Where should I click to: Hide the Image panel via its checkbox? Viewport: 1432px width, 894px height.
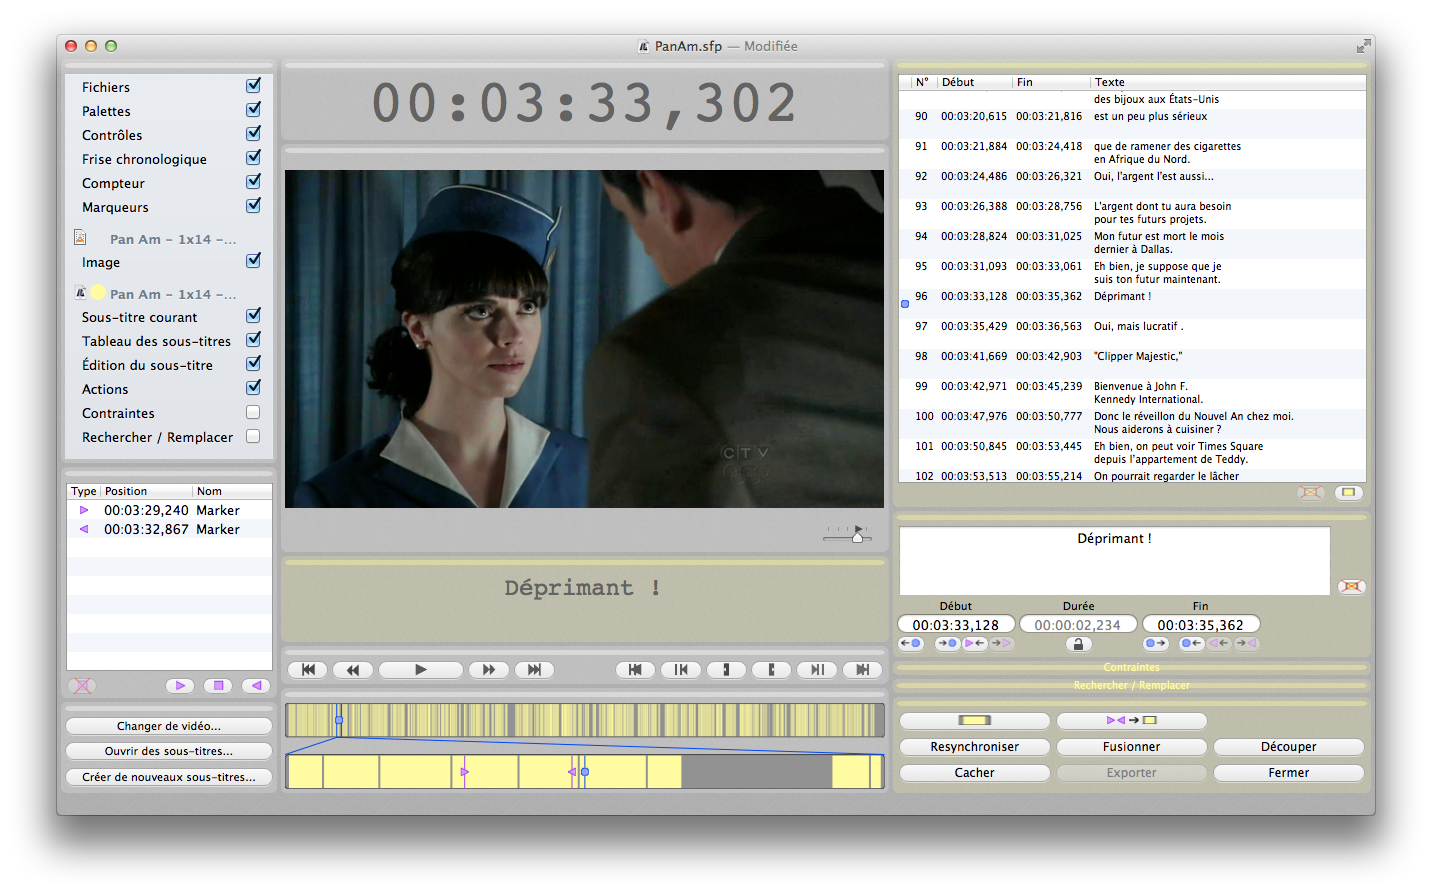(x=254, y=261)
